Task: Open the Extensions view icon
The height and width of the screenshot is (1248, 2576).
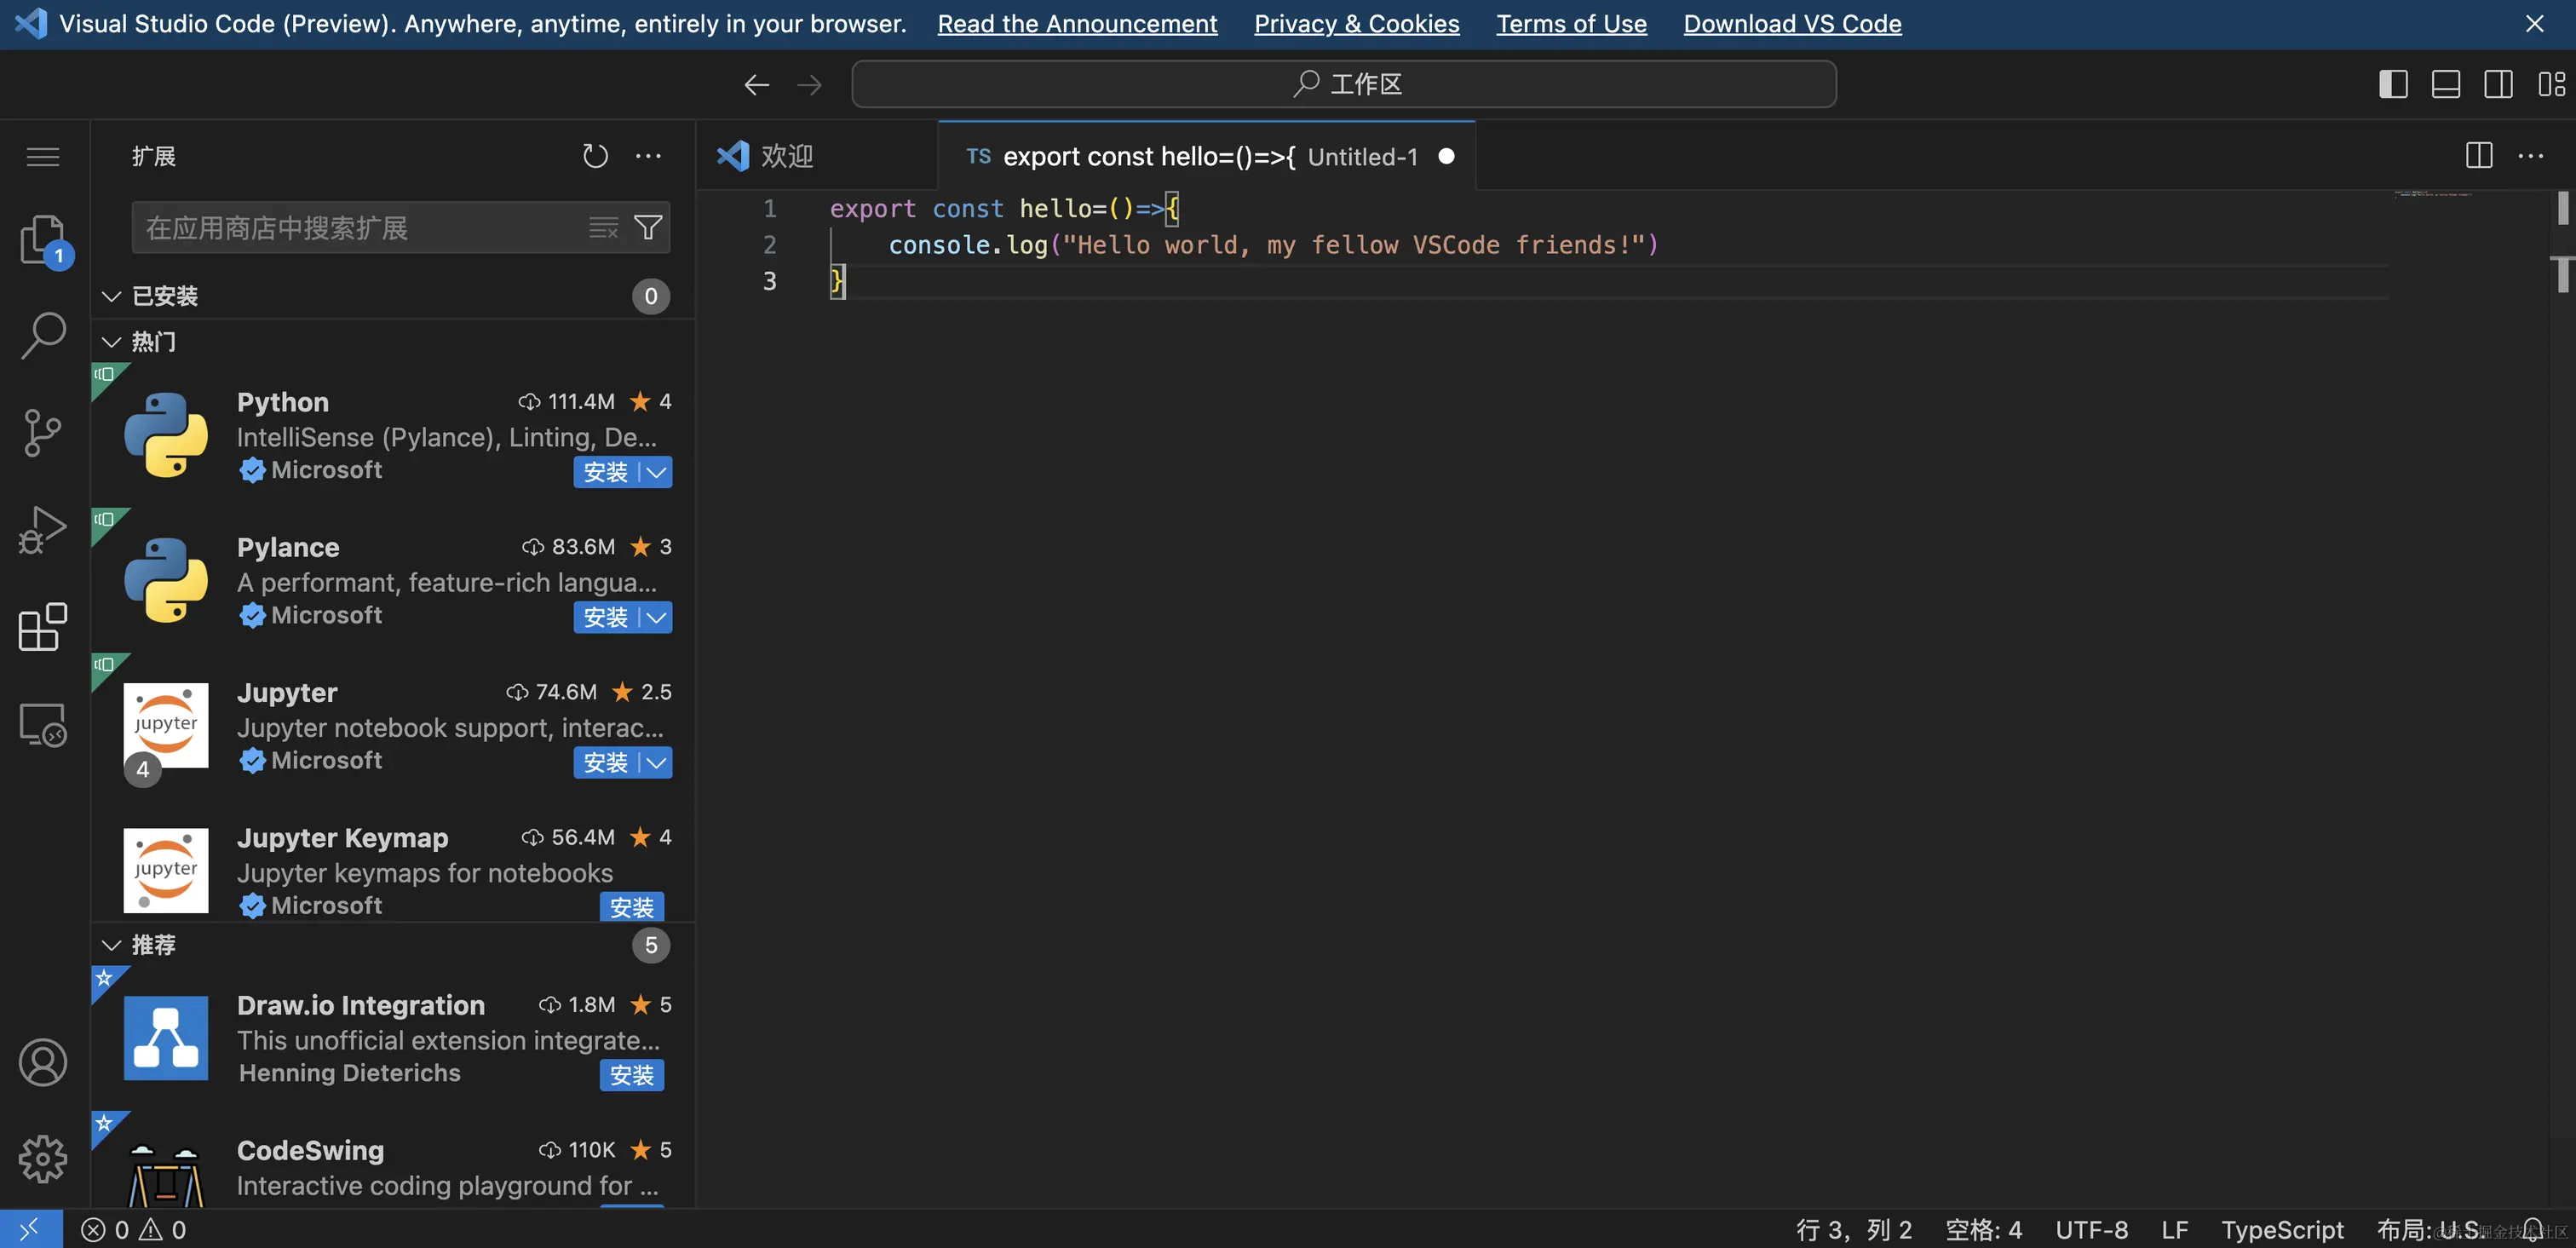Action: [43, 627]
